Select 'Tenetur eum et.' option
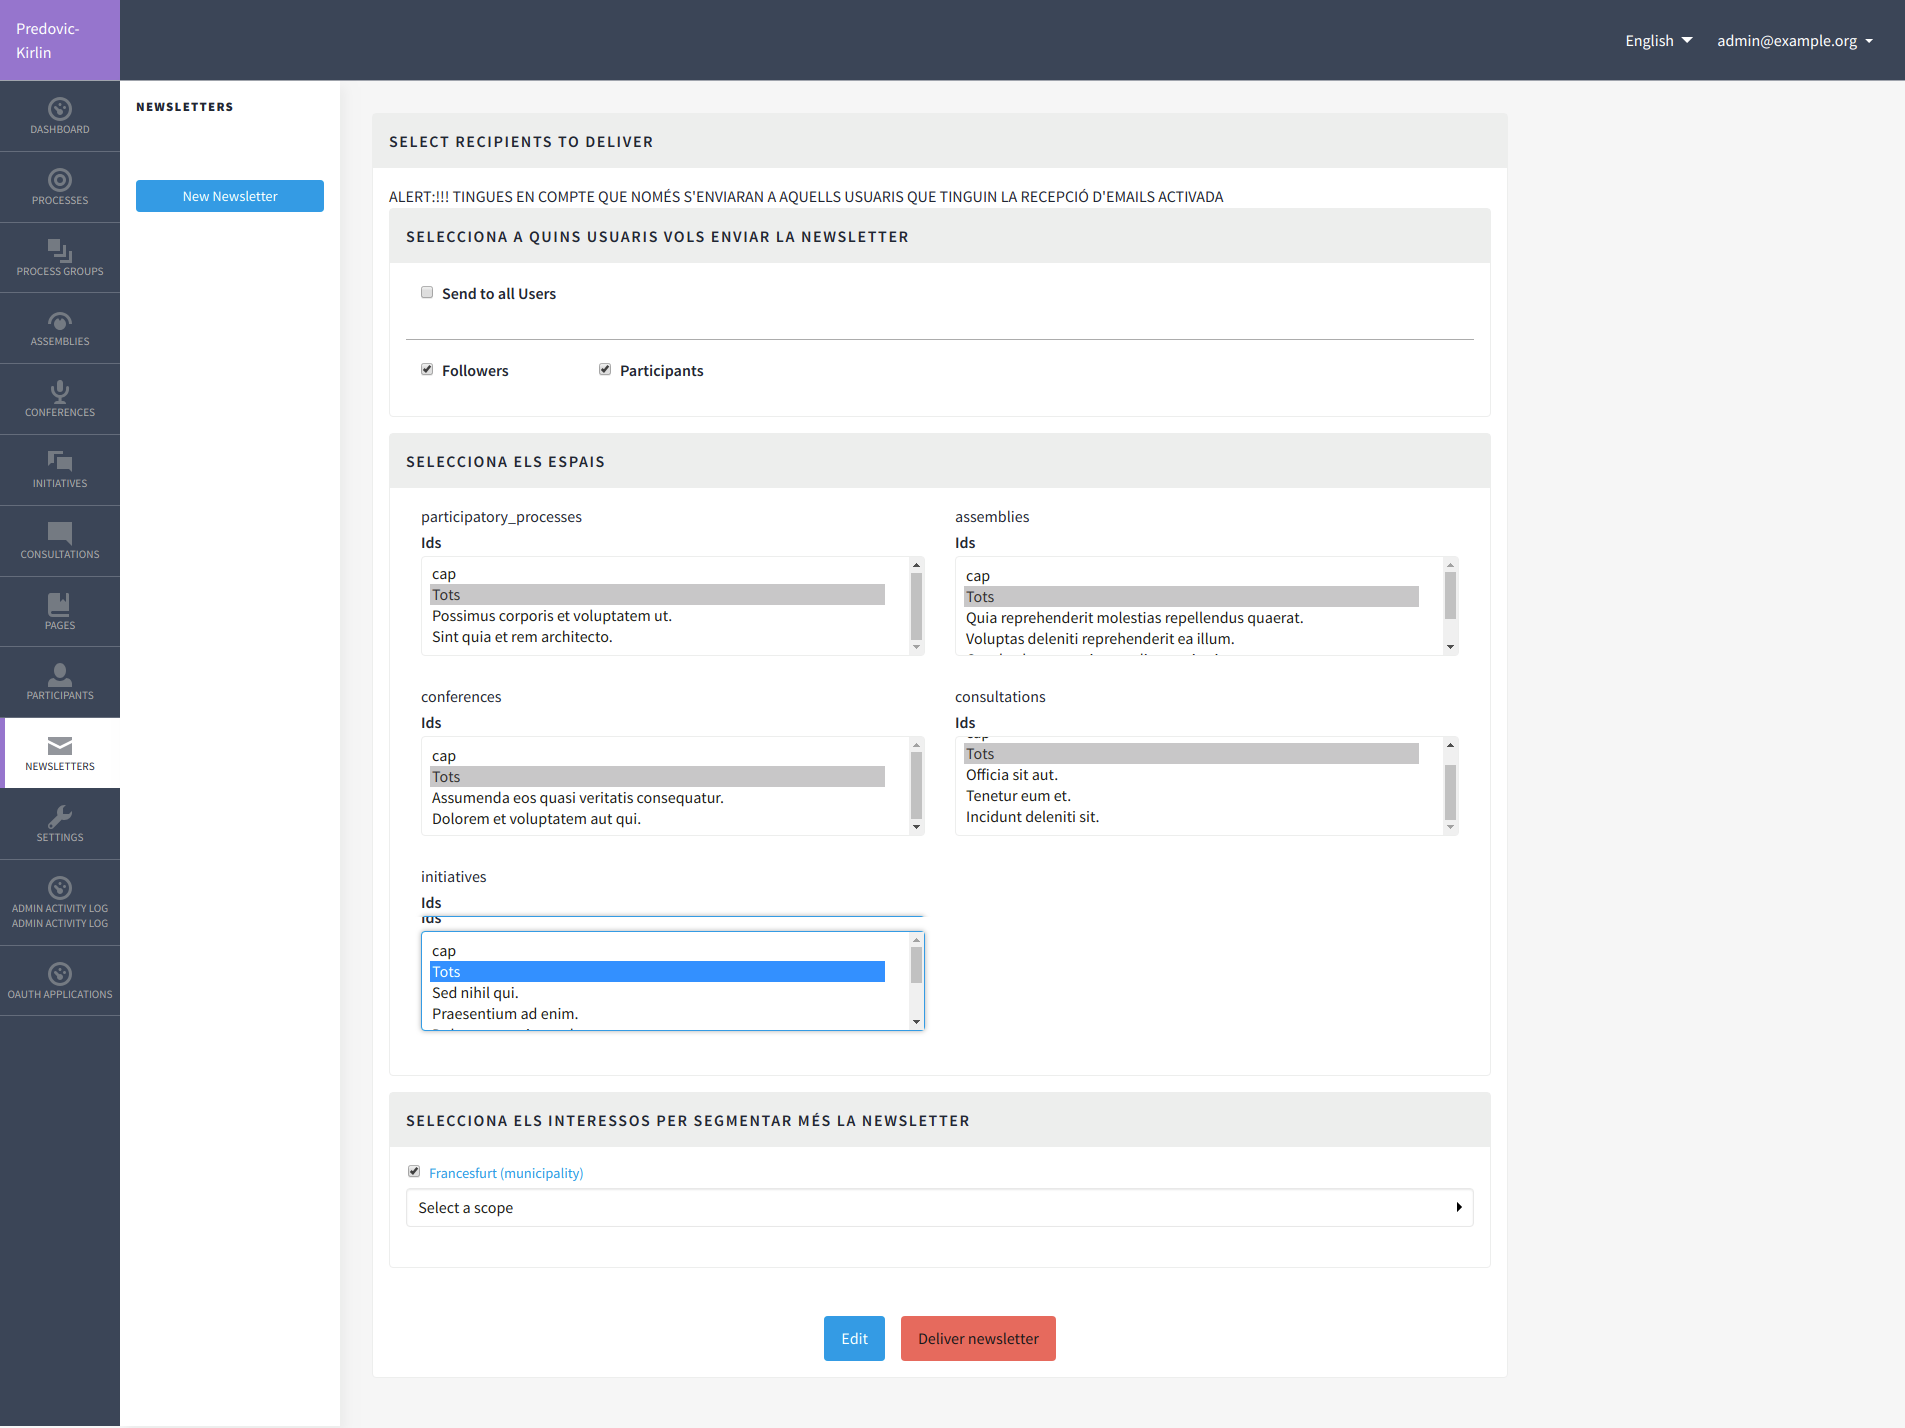1905x1428 pixels. click(1191, 796)
